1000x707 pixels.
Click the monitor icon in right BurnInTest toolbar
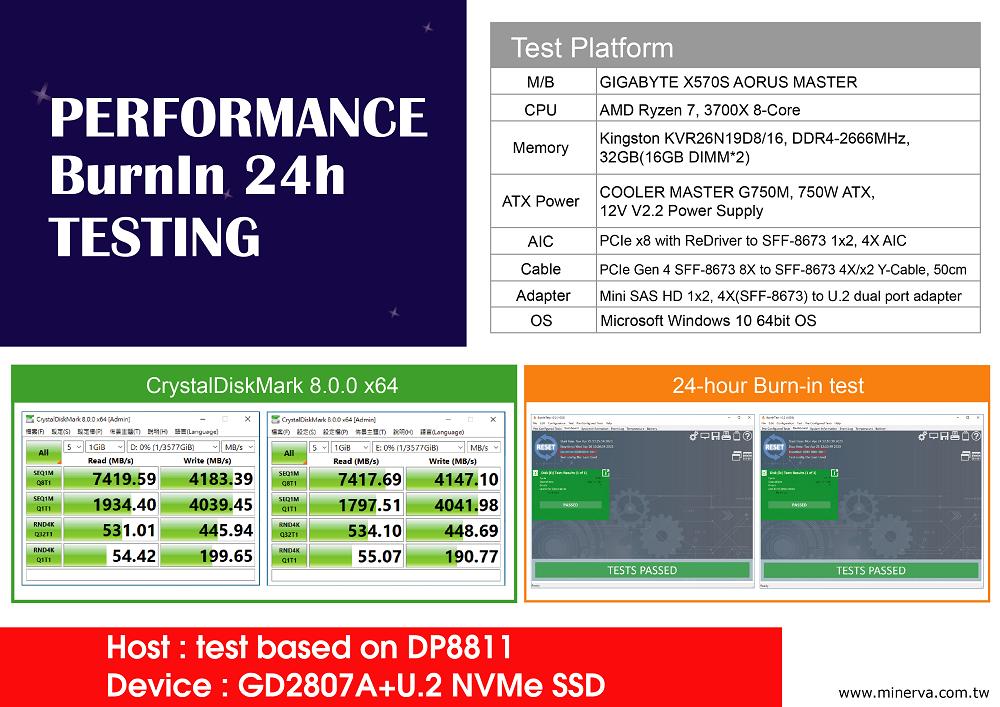tap(933, 436)
